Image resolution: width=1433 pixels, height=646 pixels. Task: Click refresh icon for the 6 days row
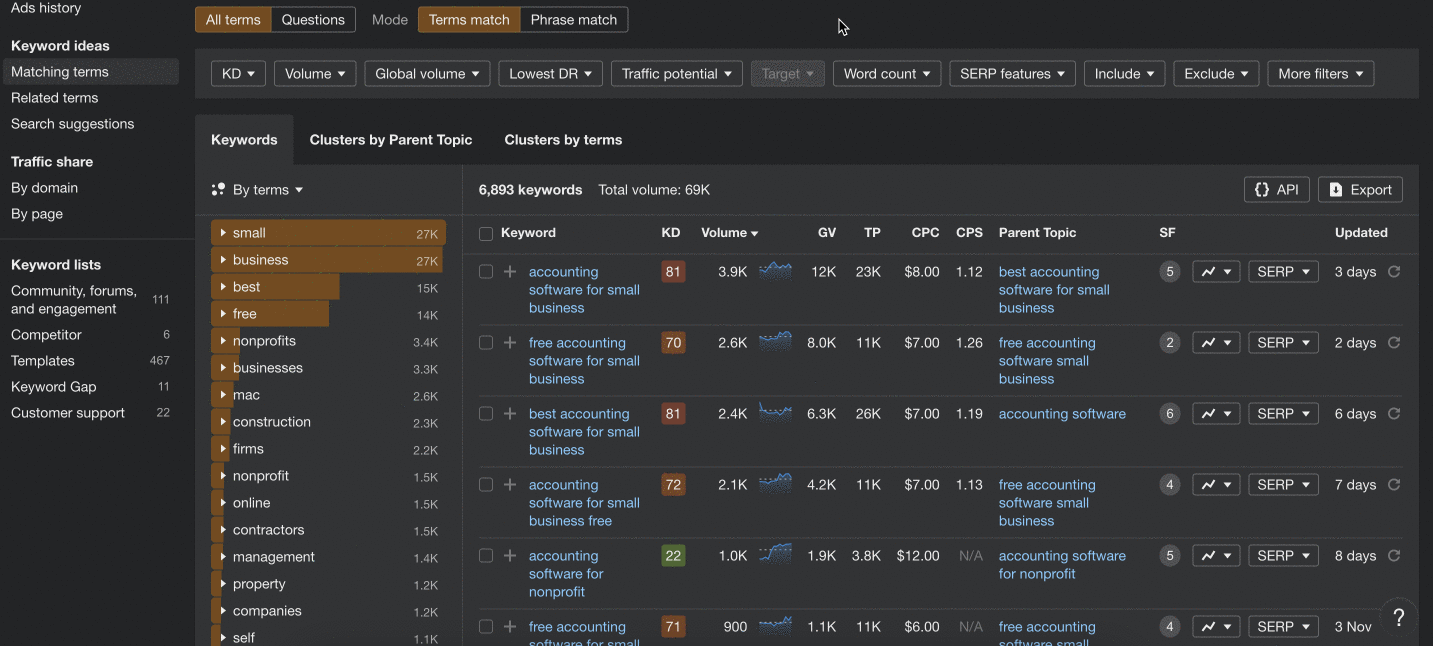tap(1394, 414)
